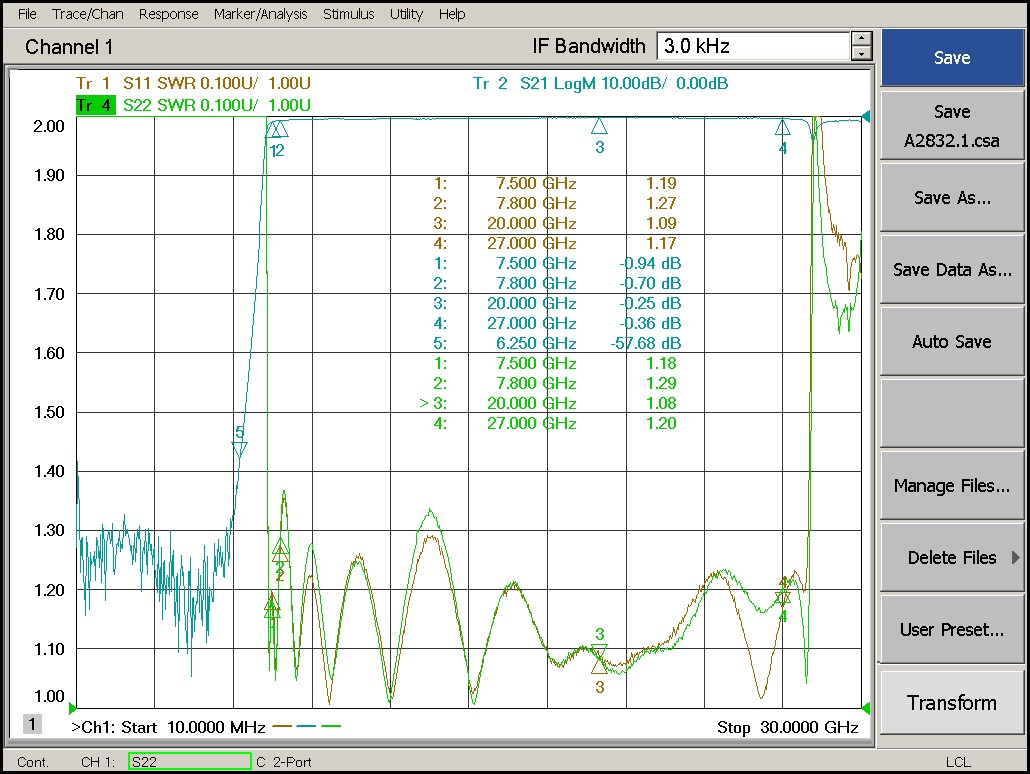Click the S11 marker 4 readout 1.17

[x=661, y=243]
